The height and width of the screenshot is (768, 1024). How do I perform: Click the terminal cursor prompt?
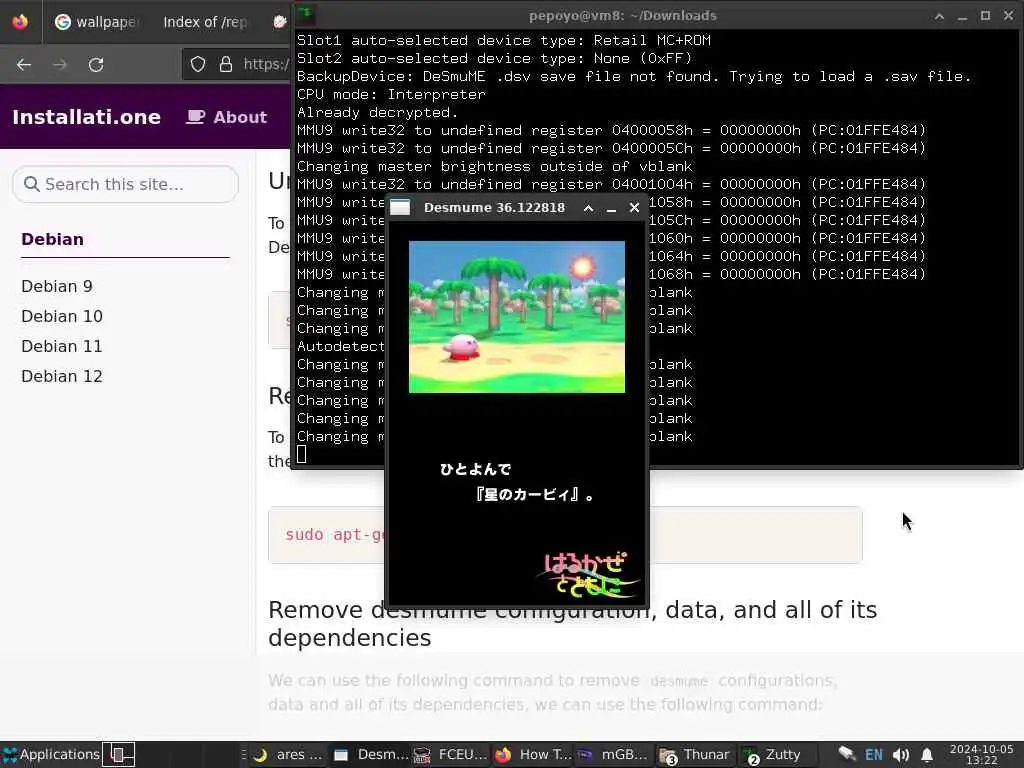point(302,454)
